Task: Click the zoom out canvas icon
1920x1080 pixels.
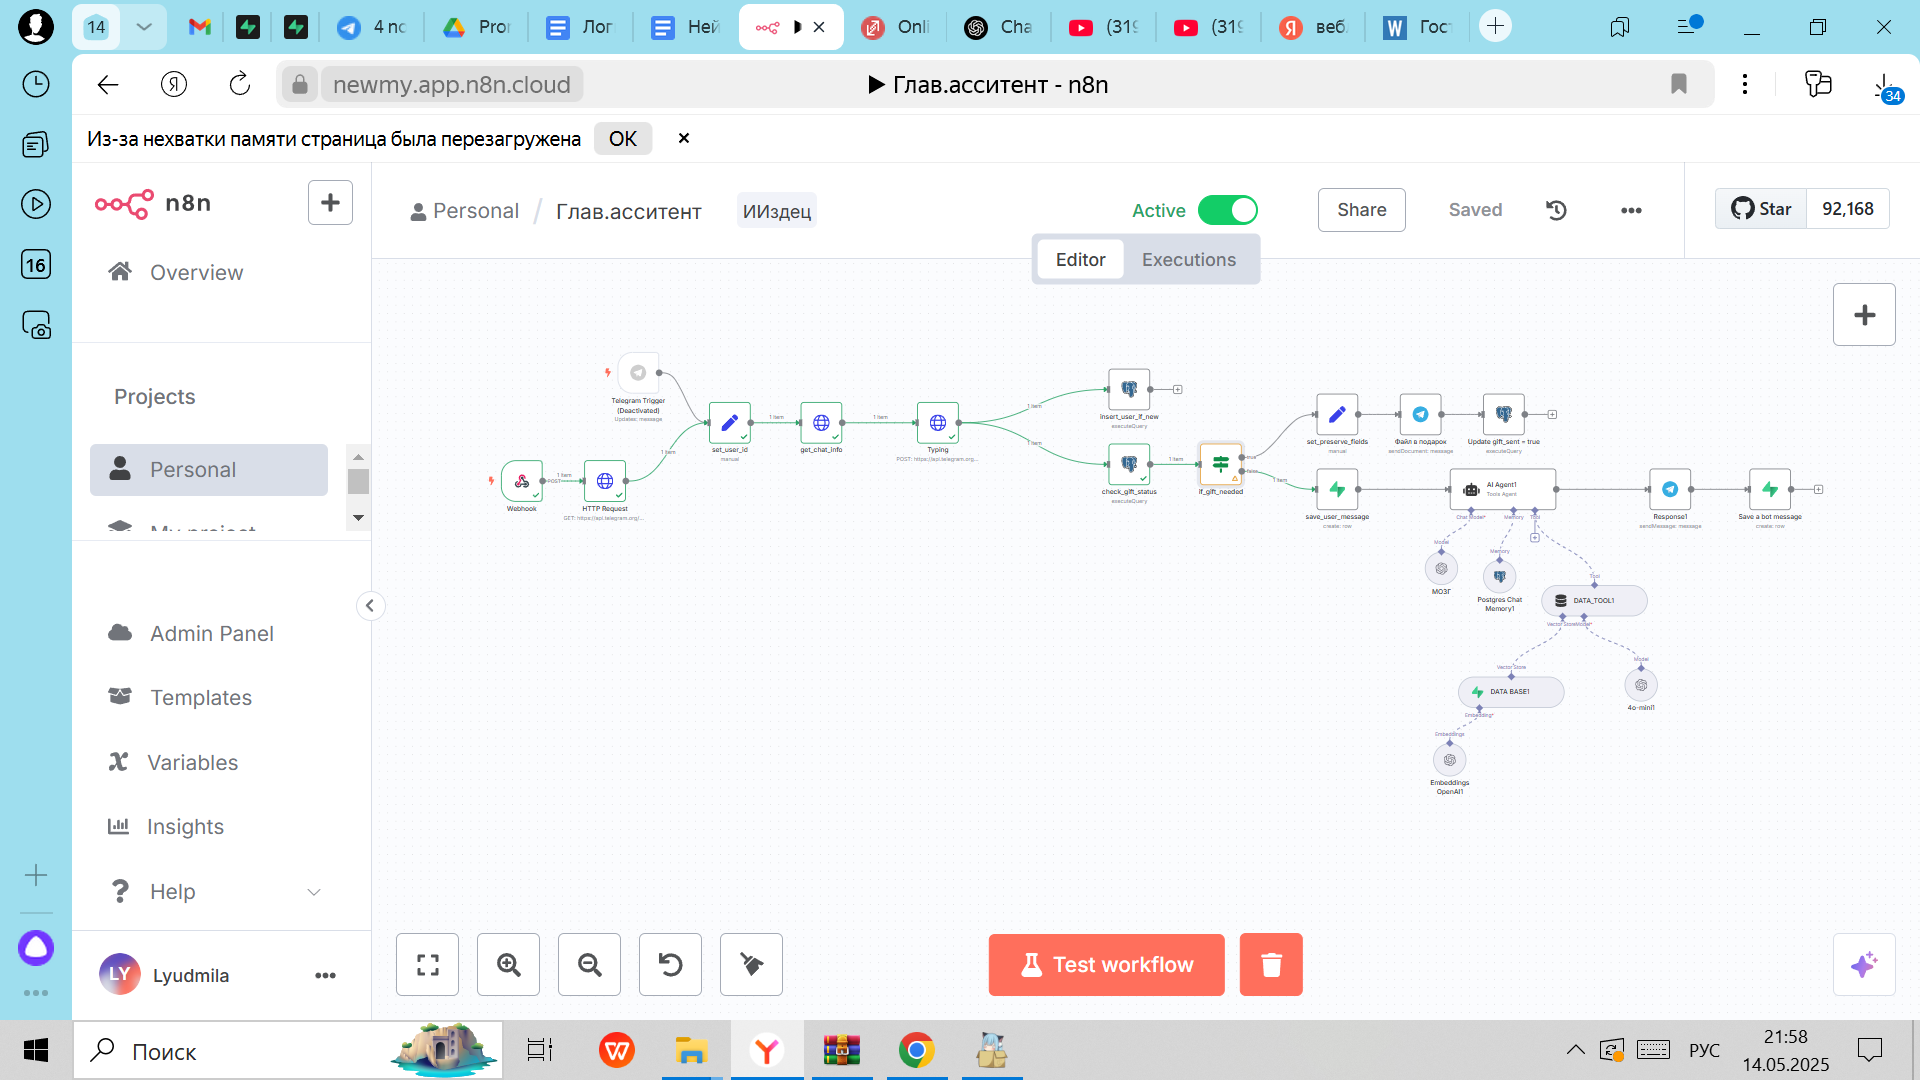Action: coord(590,965)
